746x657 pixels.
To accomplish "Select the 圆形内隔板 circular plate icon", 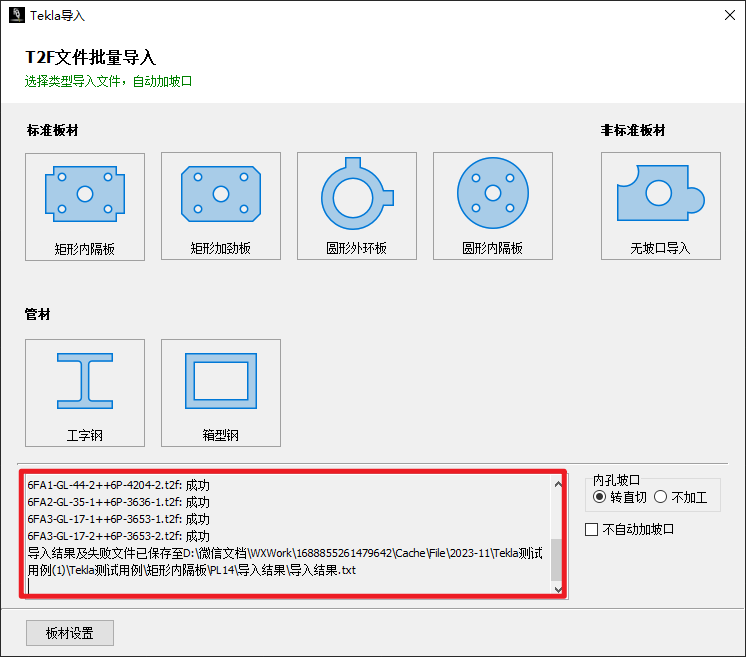I will click(x=493, y=206).
